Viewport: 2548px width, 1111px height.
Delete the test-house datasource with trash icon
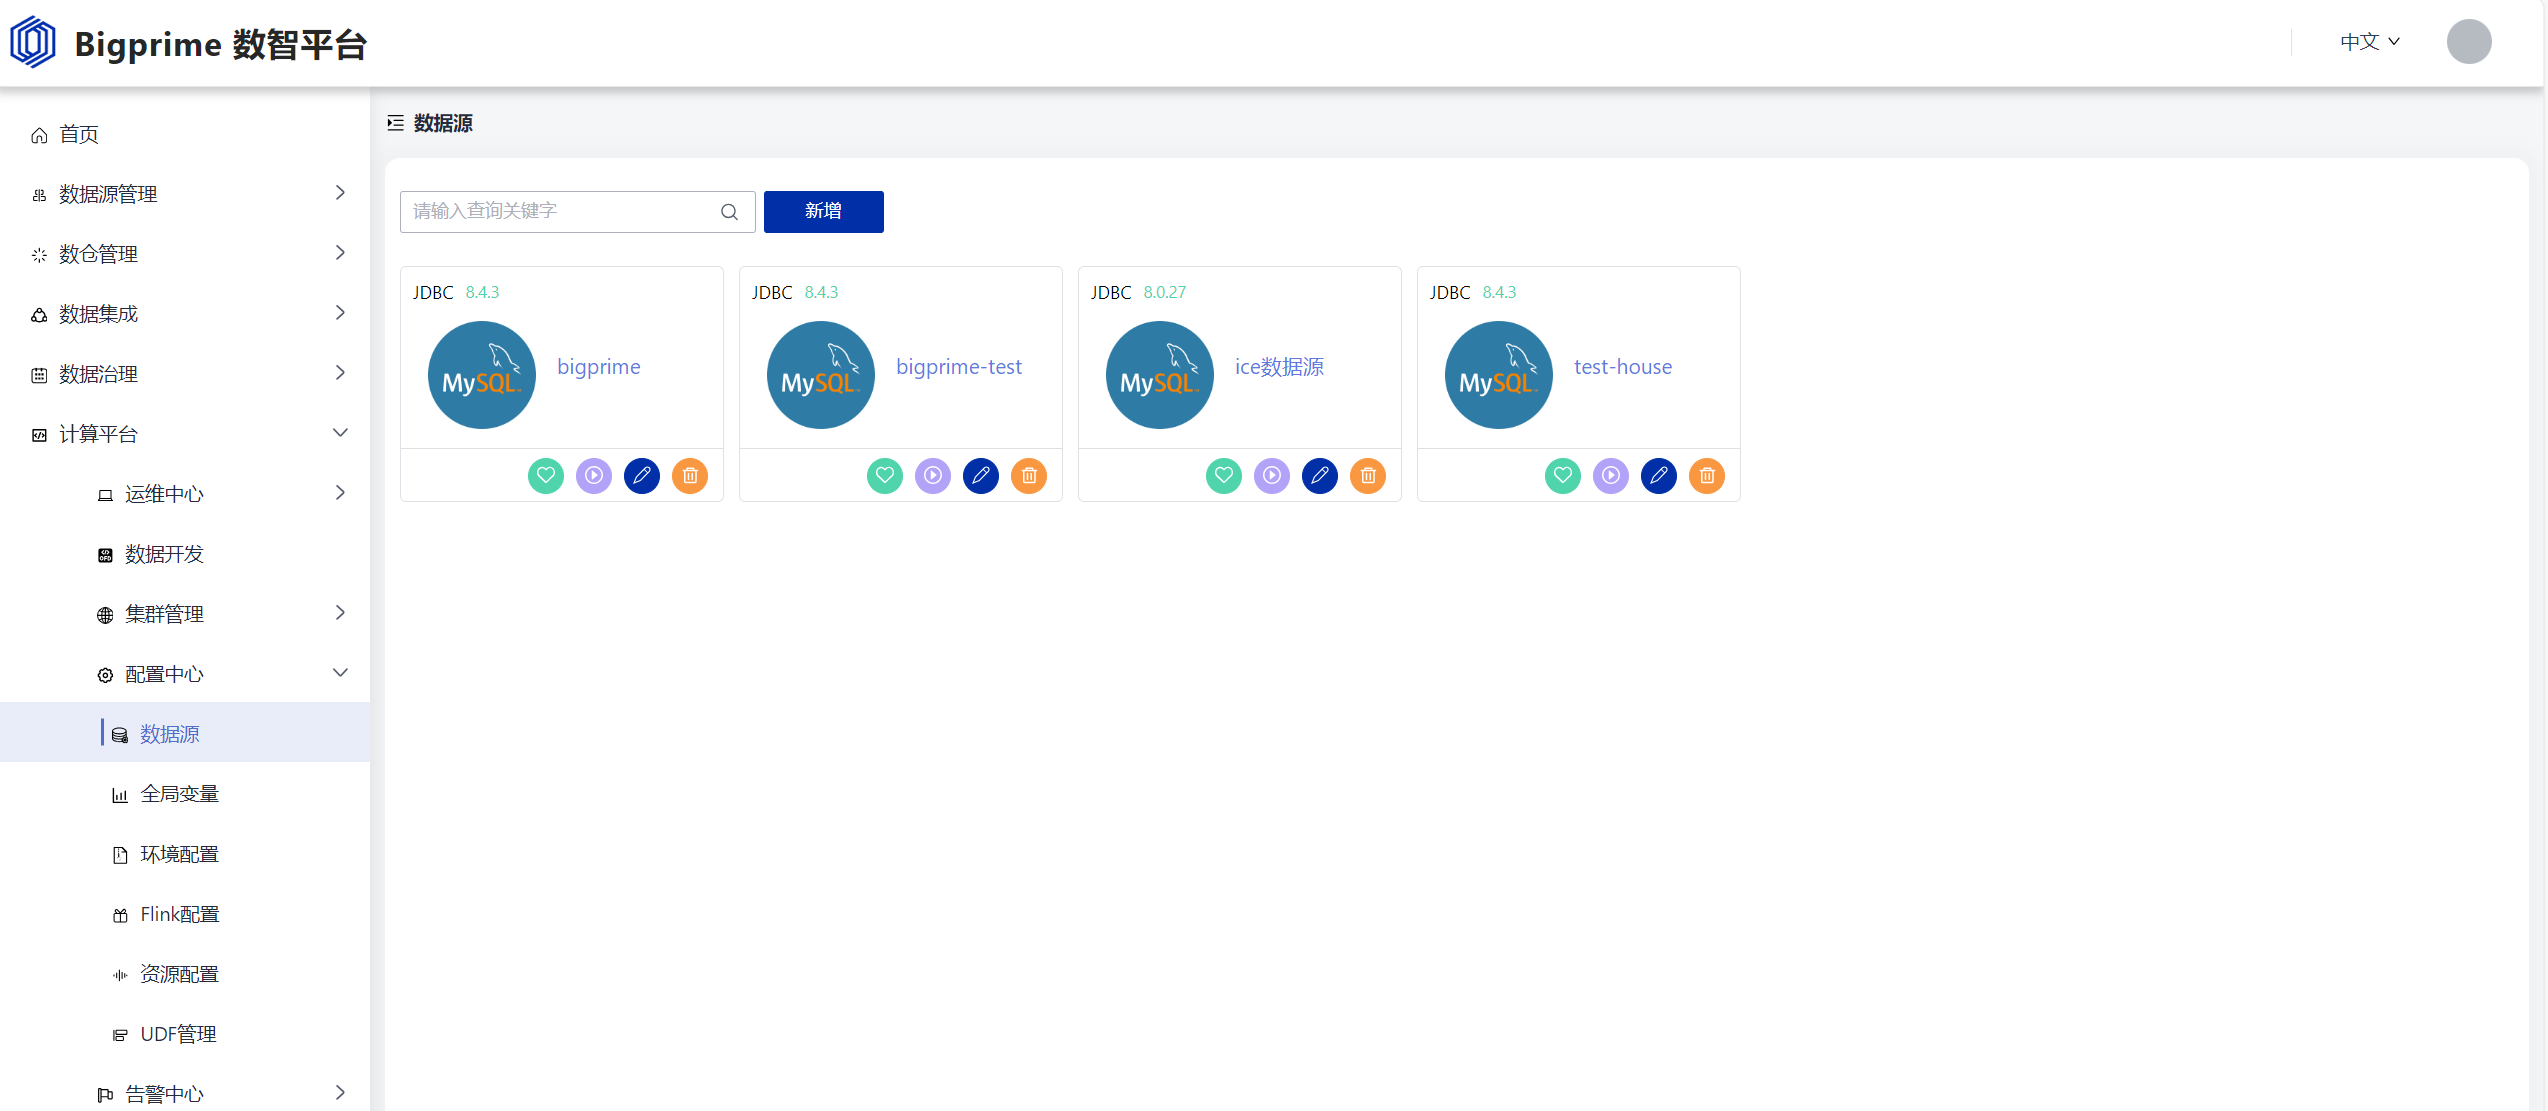[1707, 475]
